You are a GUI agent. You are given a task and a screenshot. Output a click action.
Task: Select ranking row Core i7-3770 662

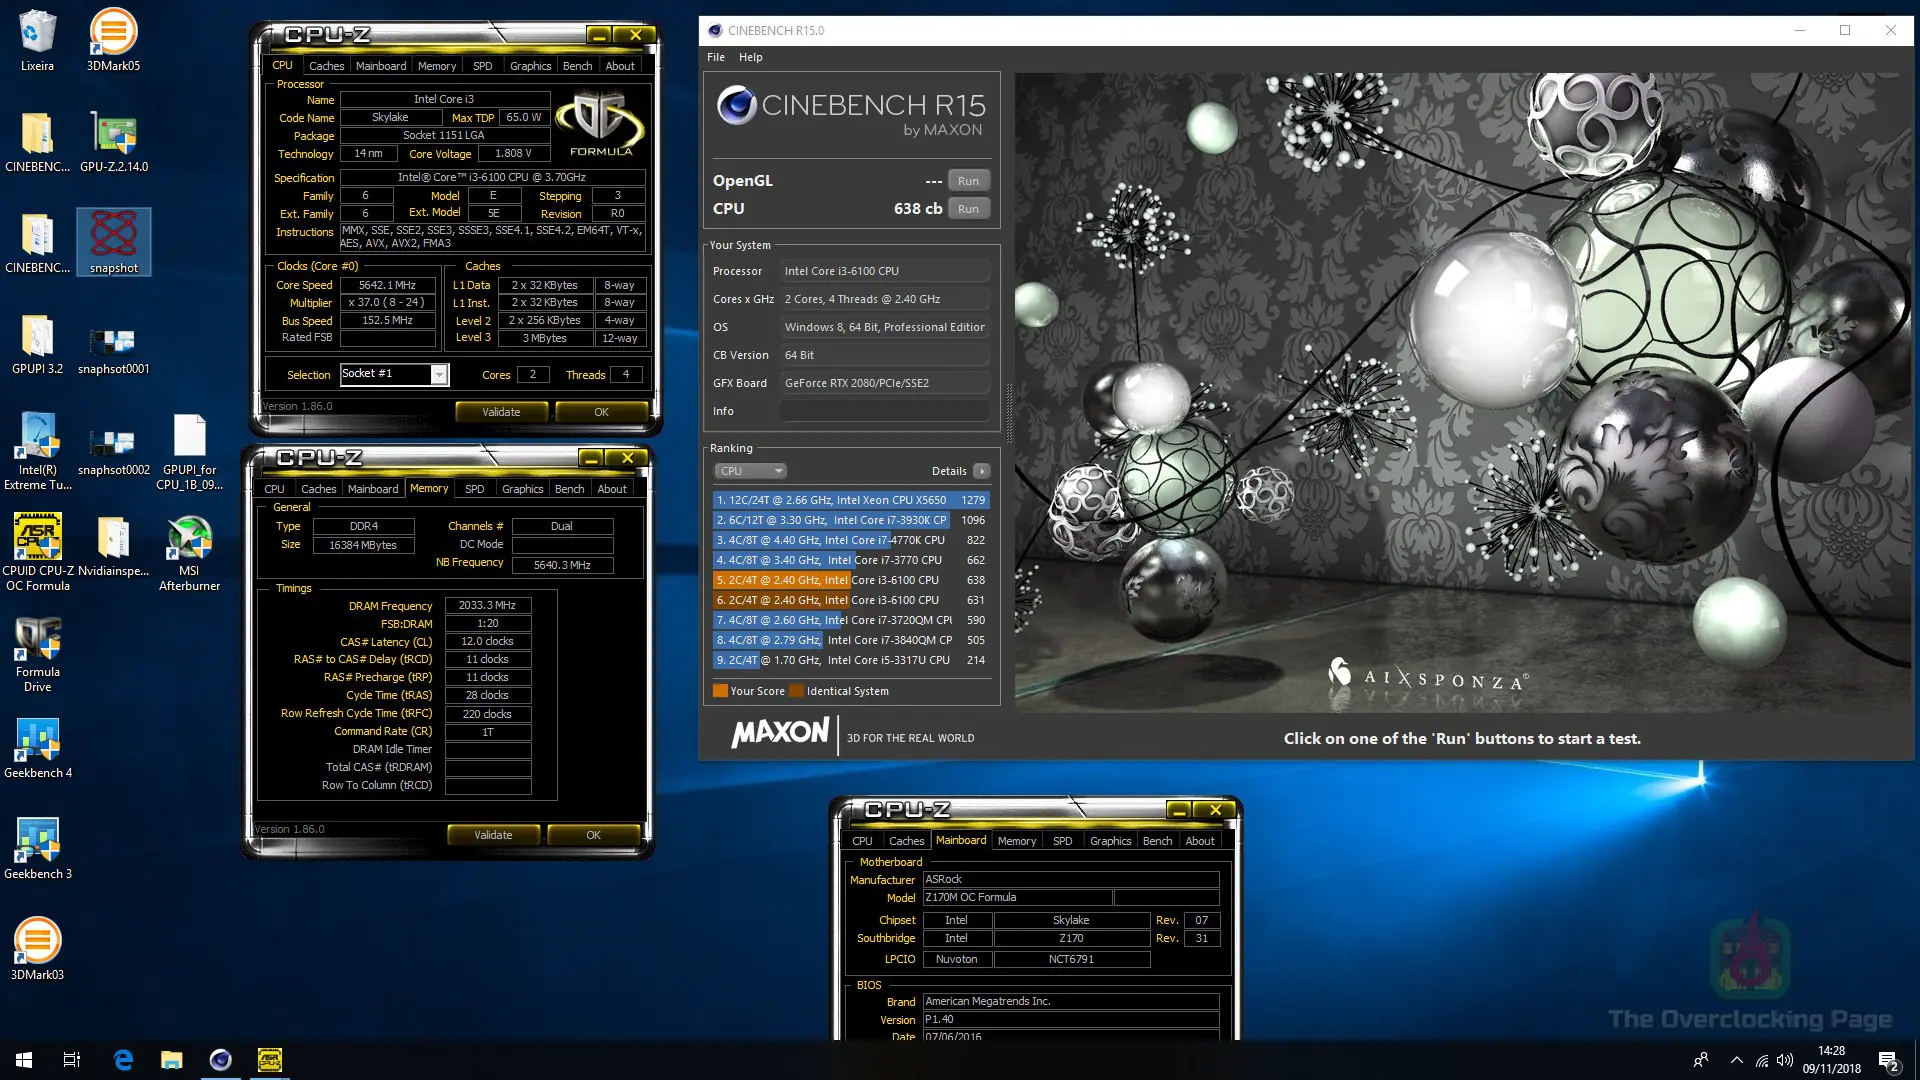[851, 560]
